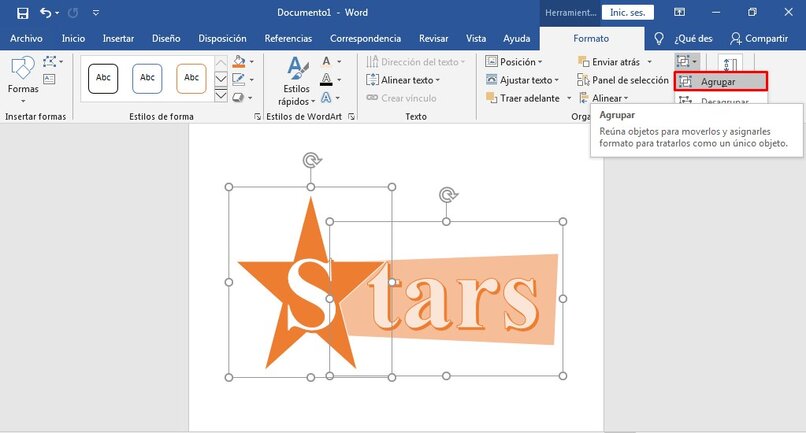
Task: Click the Compartir share button
Action: coord(759,38)
